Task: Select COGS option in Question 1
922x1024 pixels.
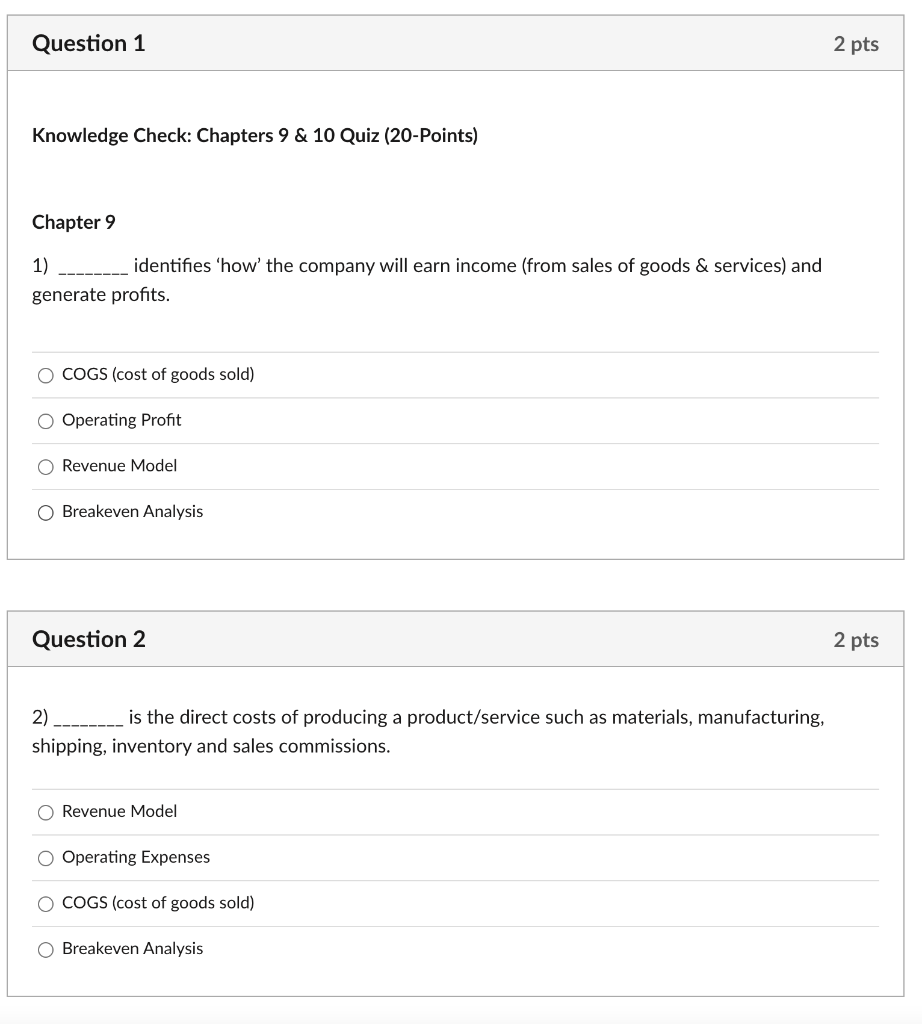Action: click(45, 375)
